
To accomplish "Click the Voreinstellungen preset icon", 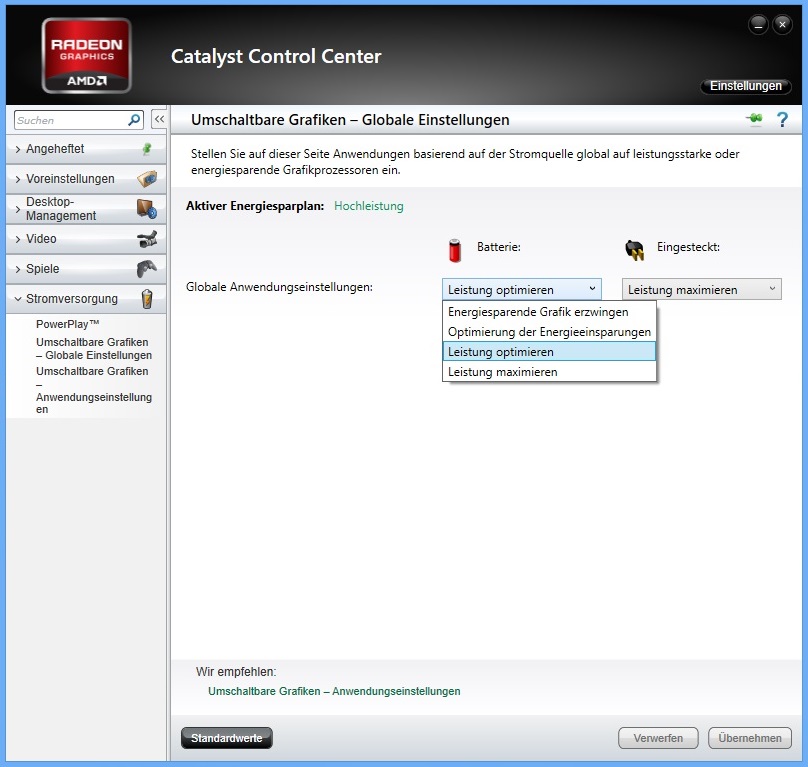I will pyautogui.click(x=147, y=179).
